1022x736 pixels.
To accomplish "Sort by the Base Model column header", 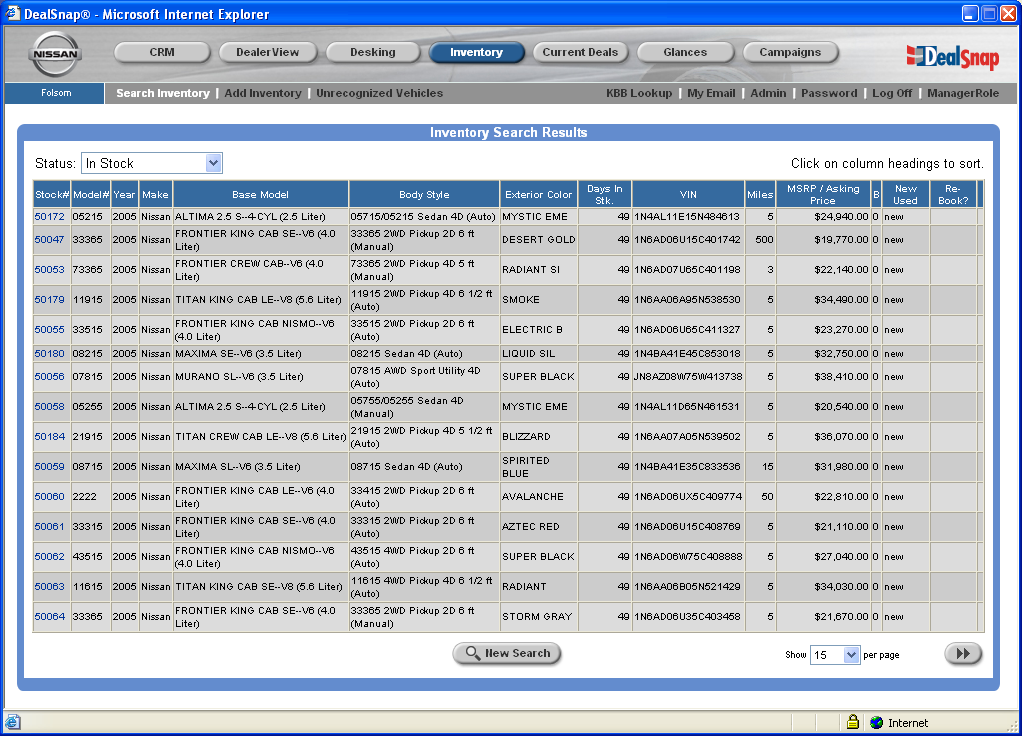I will coord(261,195).
